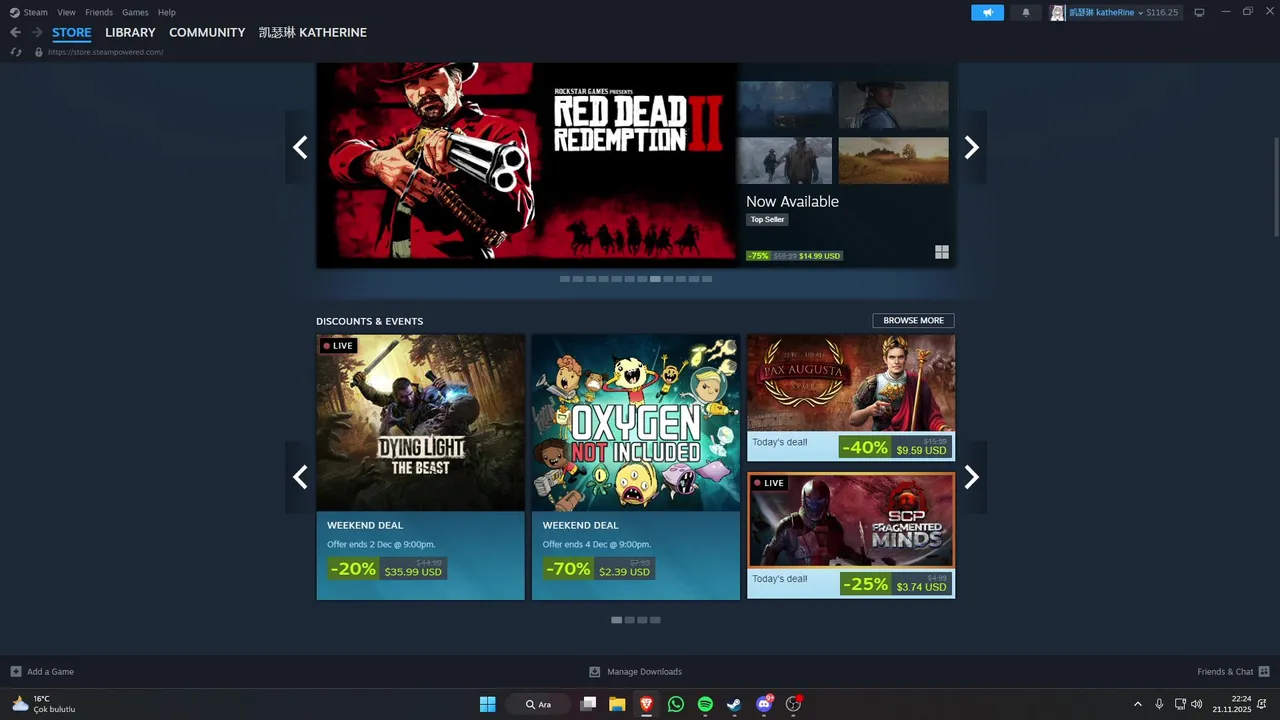The width and height of the screenshot is (1280, 720).
Task: Open the SCP Fragmented Minds deal
Action: point(851,535)
